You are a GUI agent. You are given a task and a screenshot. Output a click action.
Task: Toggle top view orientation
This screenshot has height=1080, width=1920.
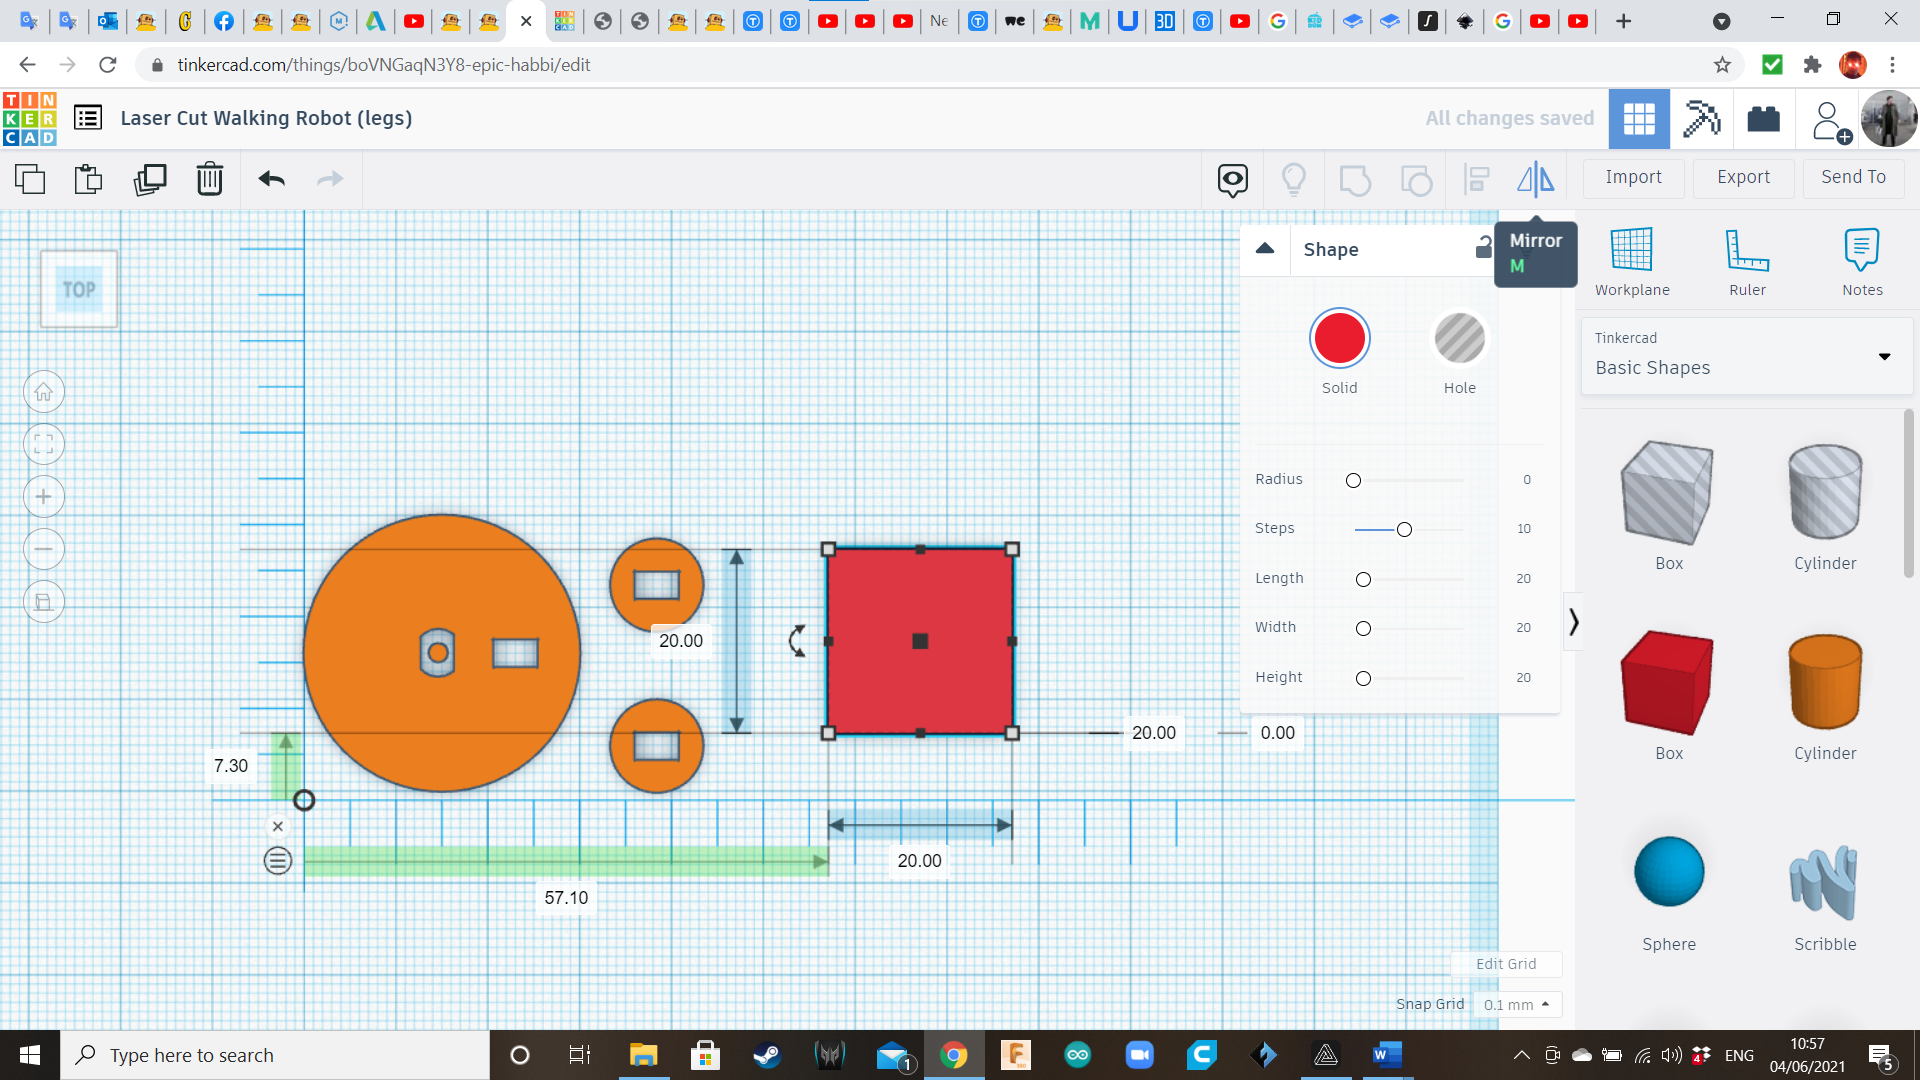(x=76, y=287)
